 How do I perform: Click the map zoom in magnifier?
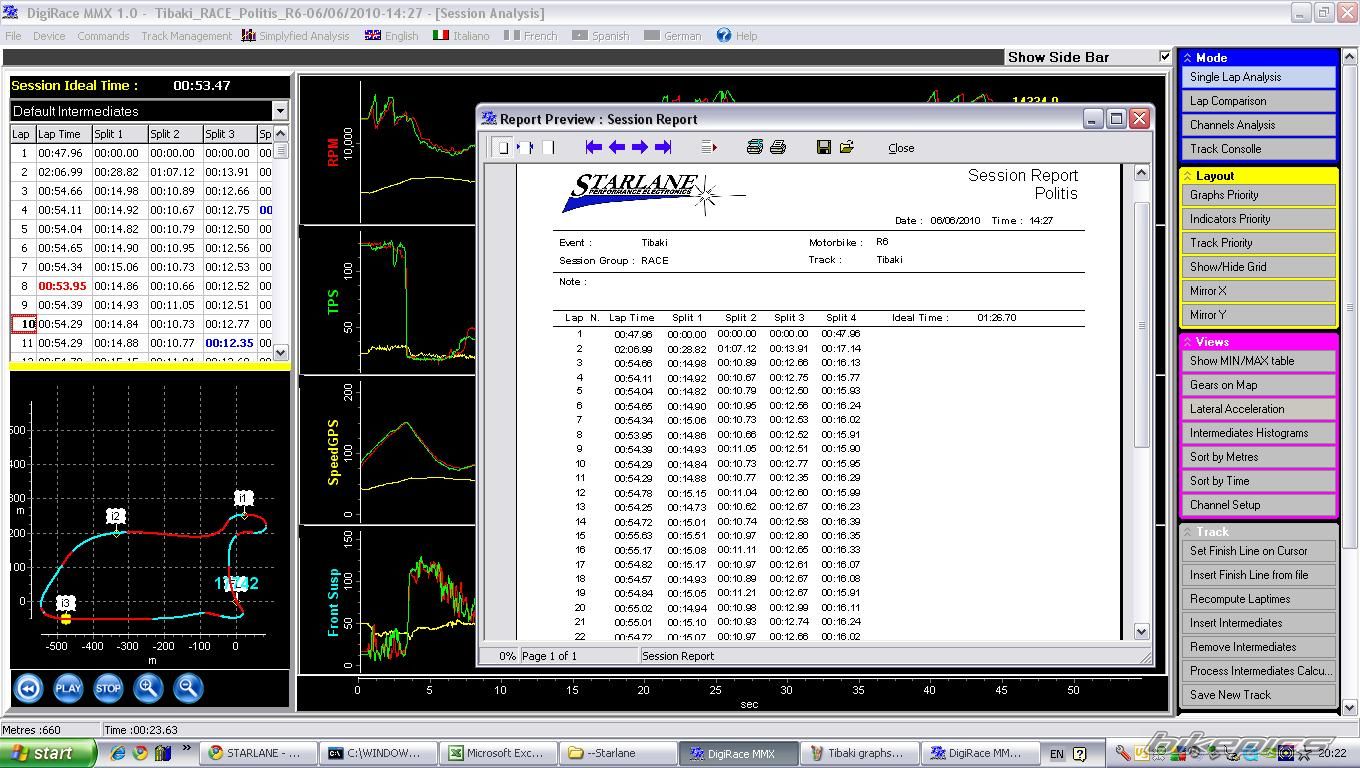click(148, 688)
